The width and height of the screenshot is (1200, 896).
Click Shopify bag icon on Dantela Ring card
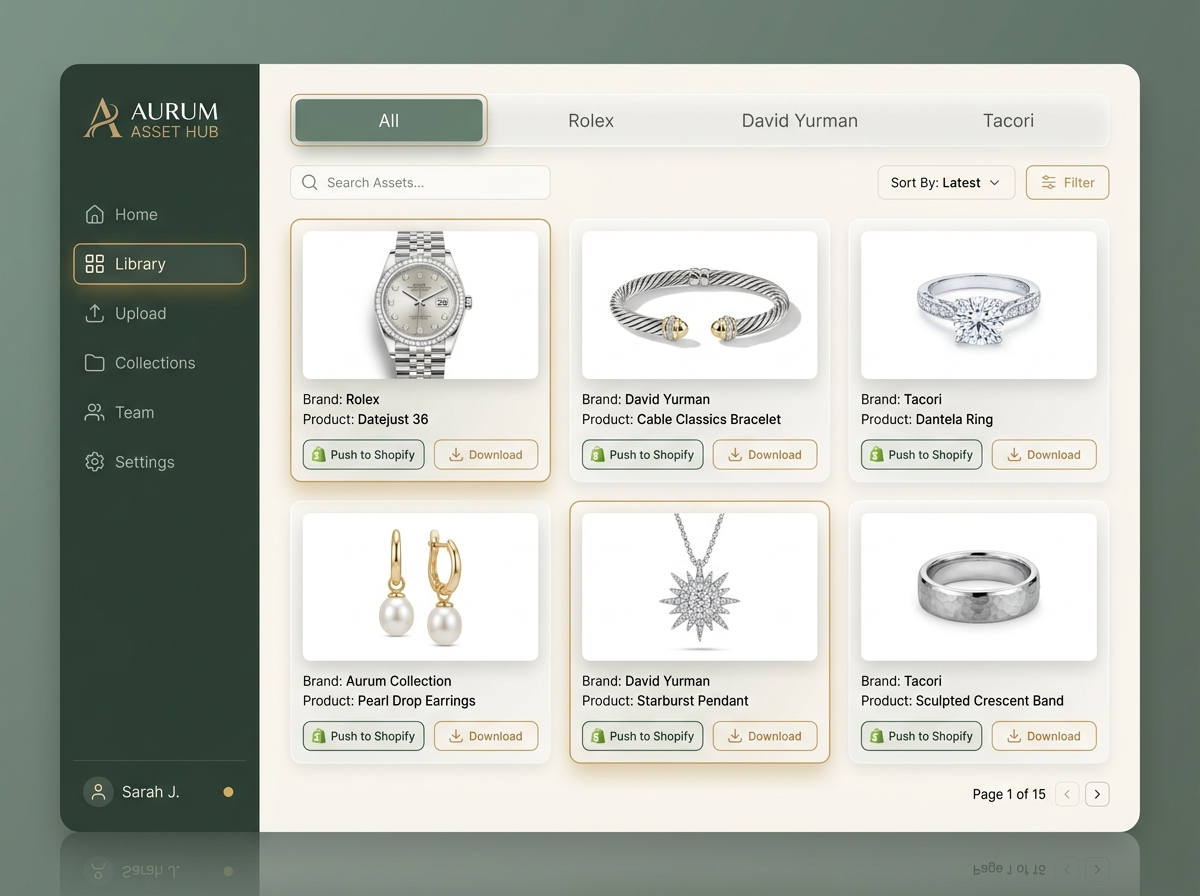tap(876, 454)
